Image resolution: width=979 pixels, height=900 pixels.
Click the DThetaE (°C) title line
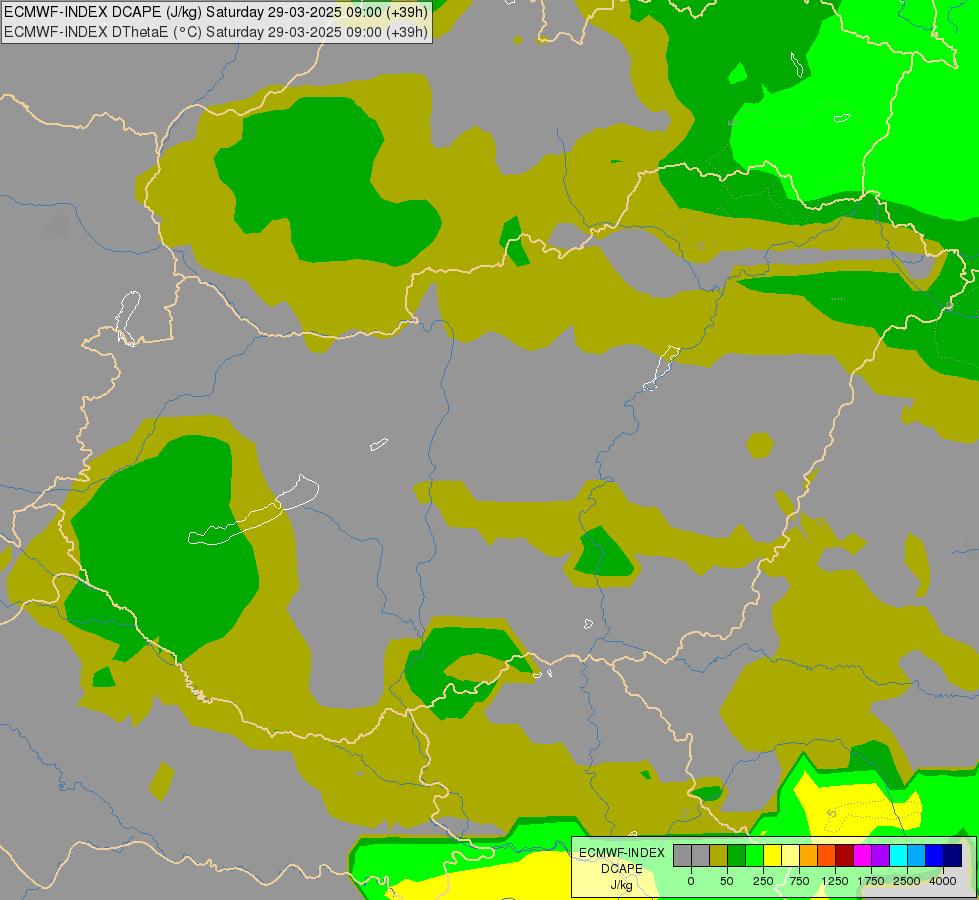click(x=216, y=31)
